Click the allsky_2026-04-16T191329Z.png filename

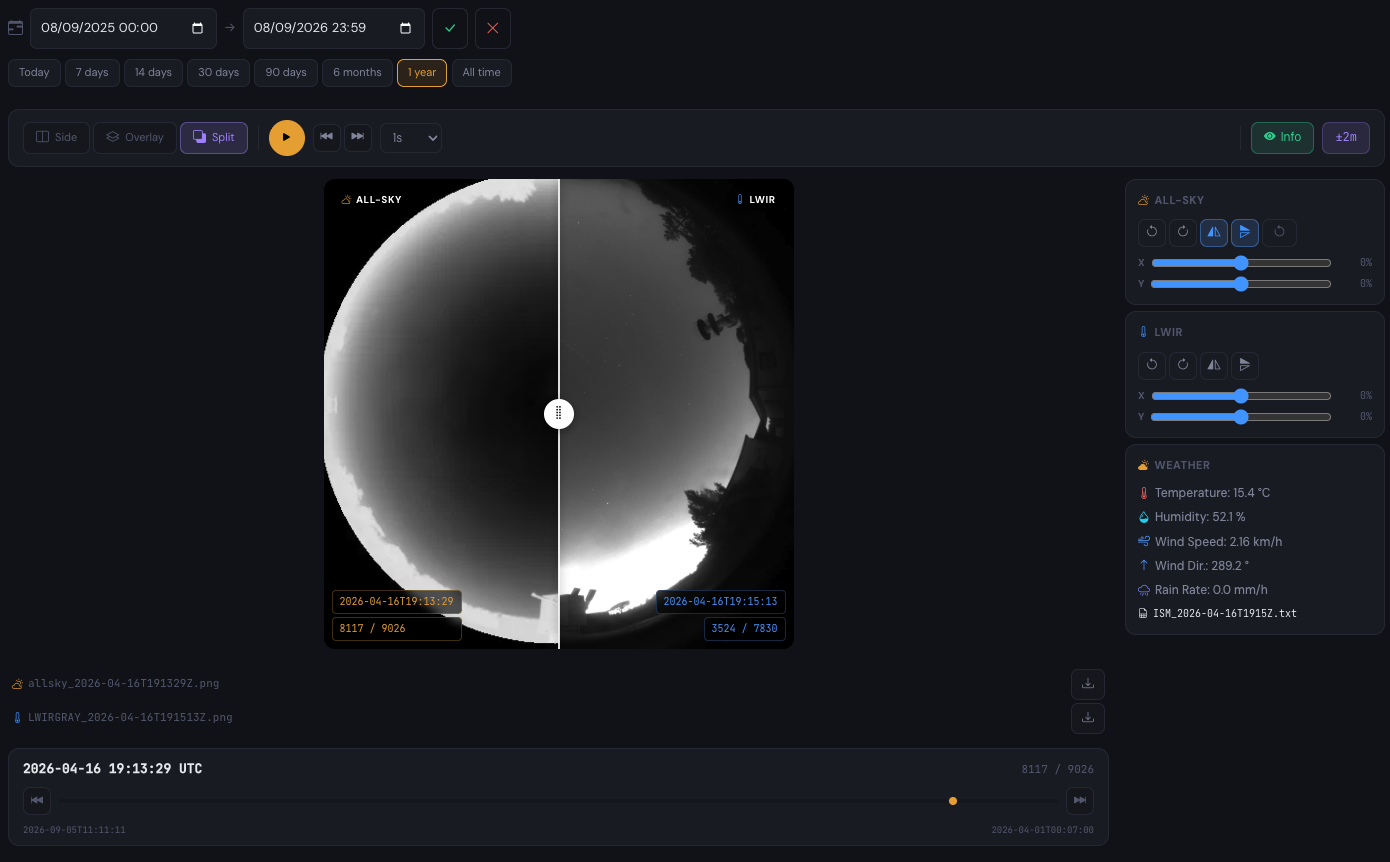click(x=123, y=684)
